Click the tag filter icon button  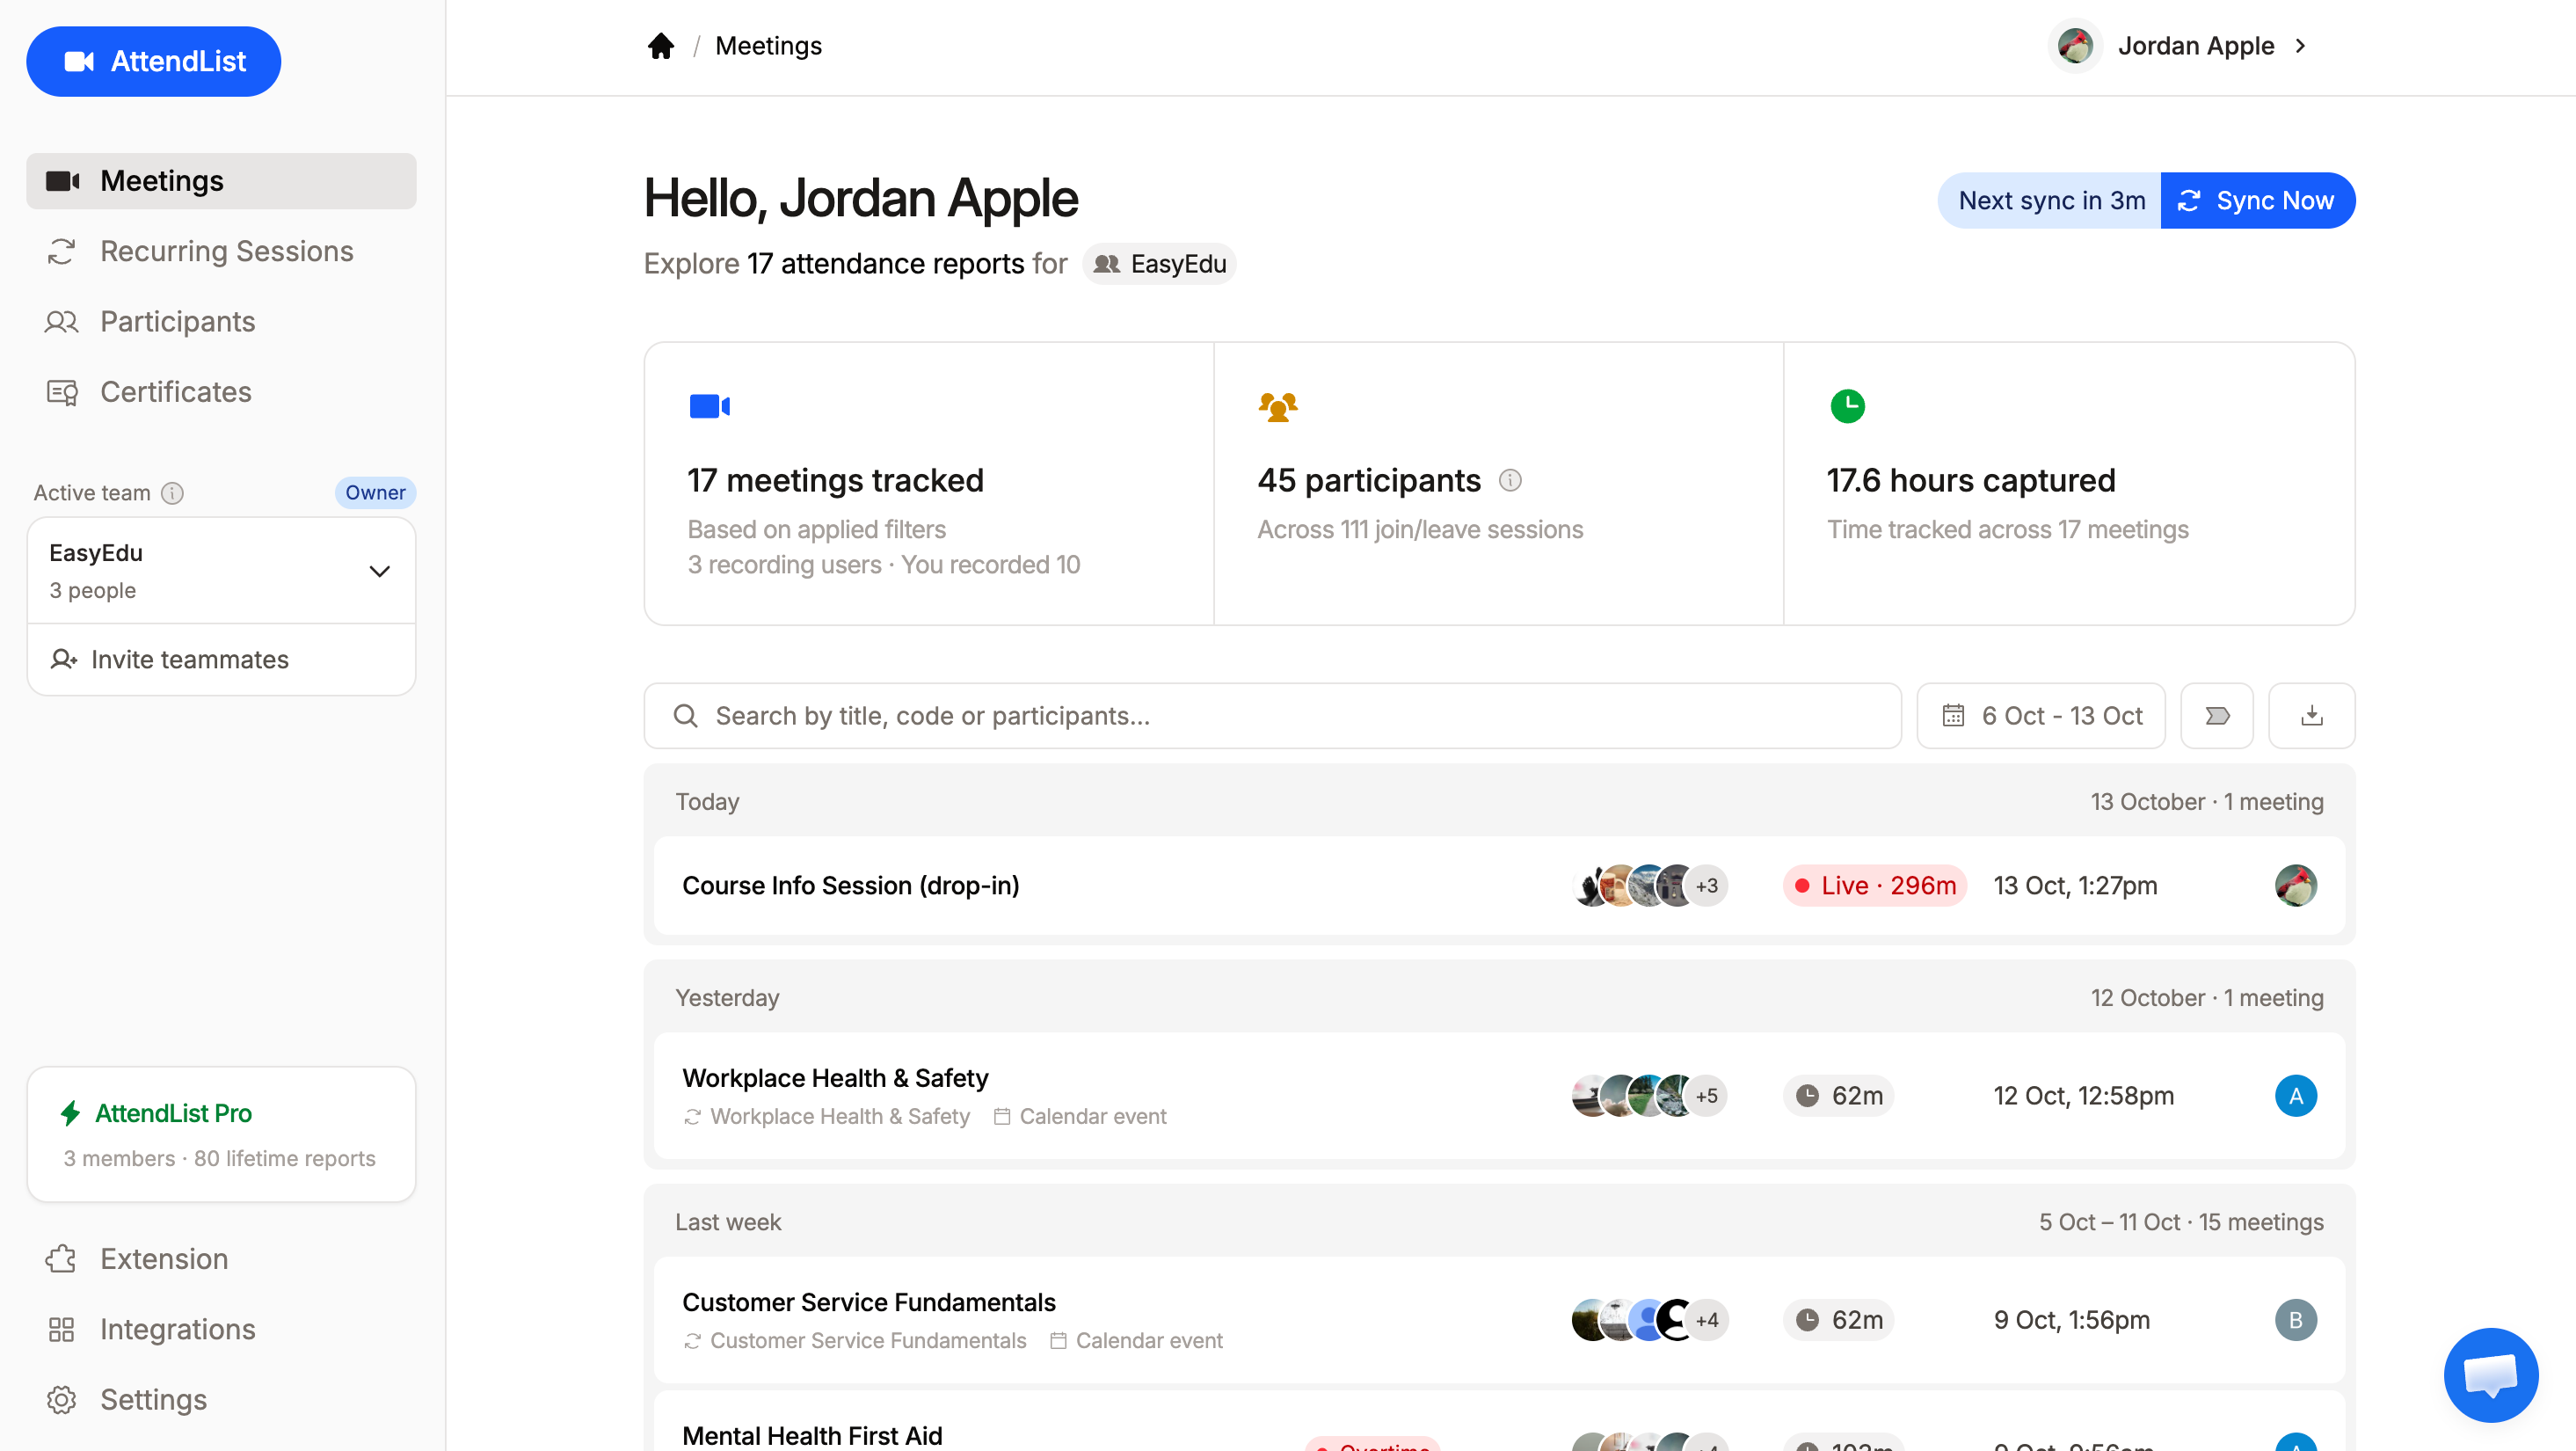(2216, 716)
